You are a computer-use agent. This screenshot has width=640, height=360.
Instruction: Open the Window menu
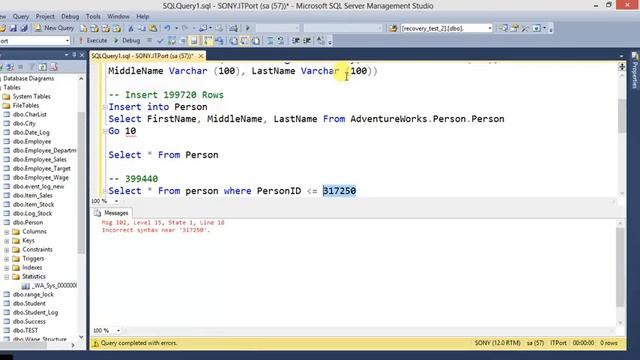coord(118,16)
